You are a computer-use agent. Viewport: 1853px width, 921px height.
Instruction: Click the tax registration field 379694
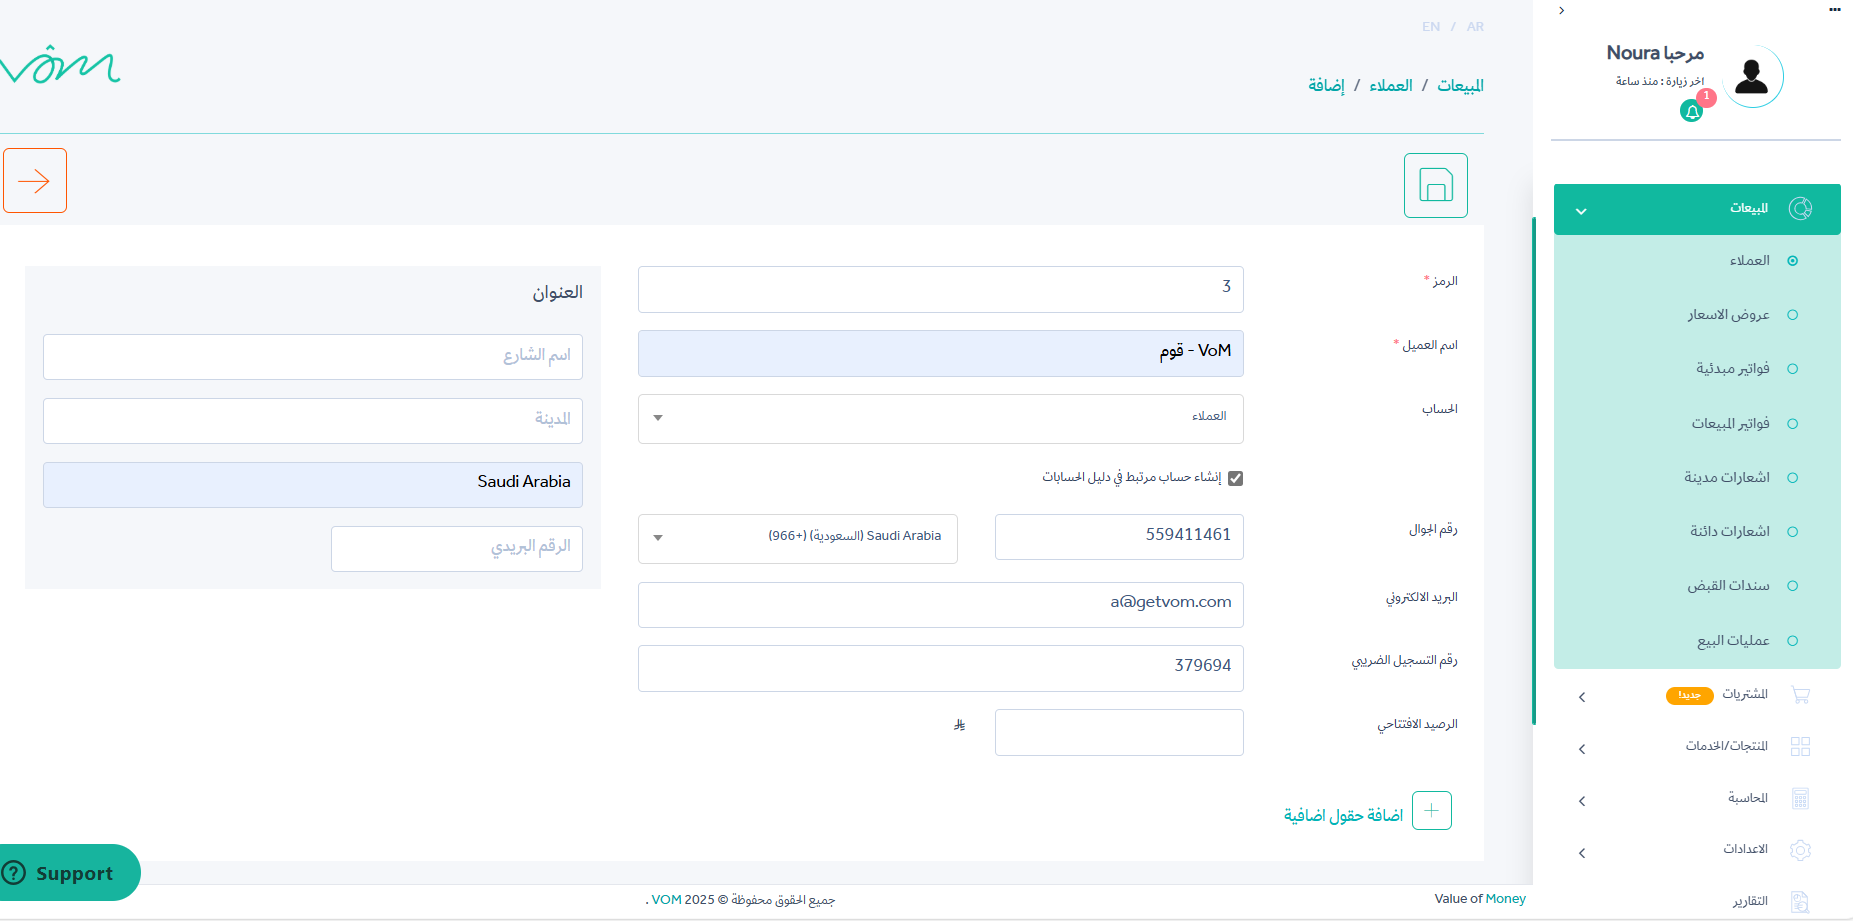[941, 668]
